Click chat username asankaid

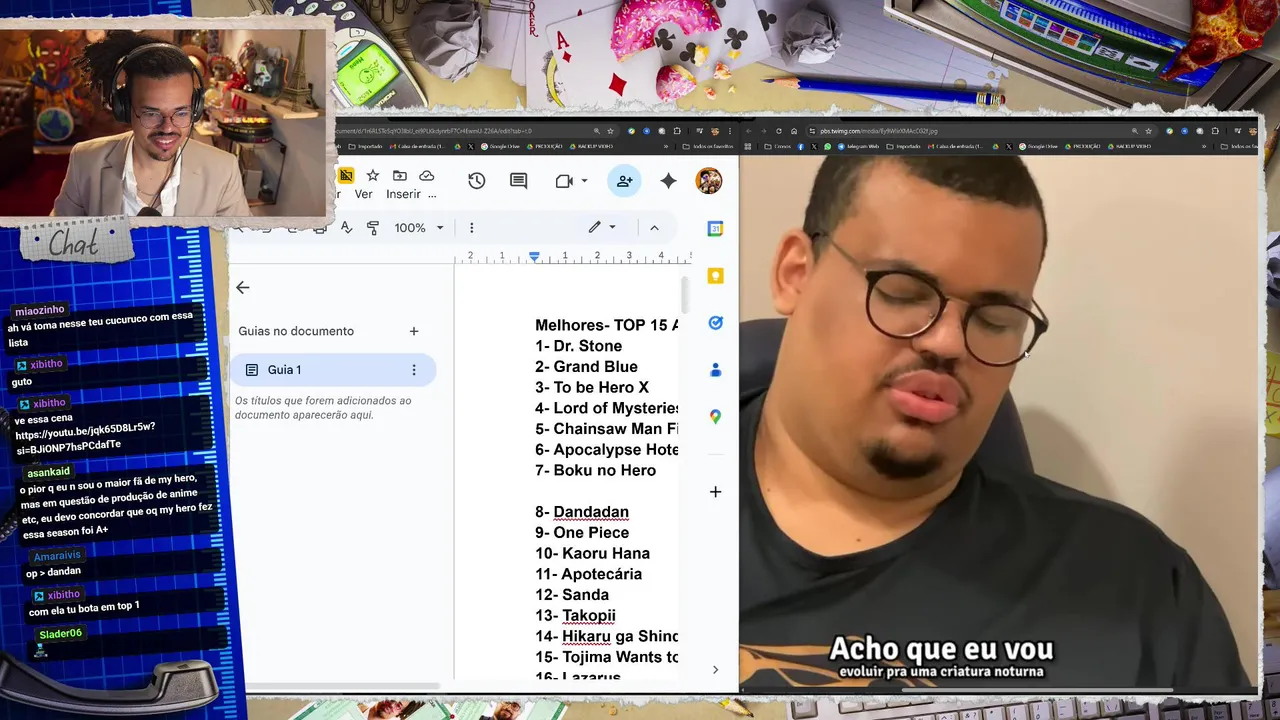click(48, 472)
